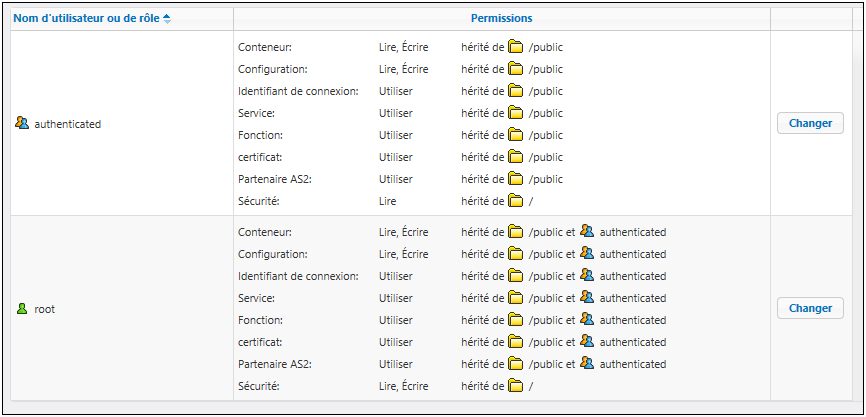Click folder icon in authenticated Sécurité row

point(516,201)
